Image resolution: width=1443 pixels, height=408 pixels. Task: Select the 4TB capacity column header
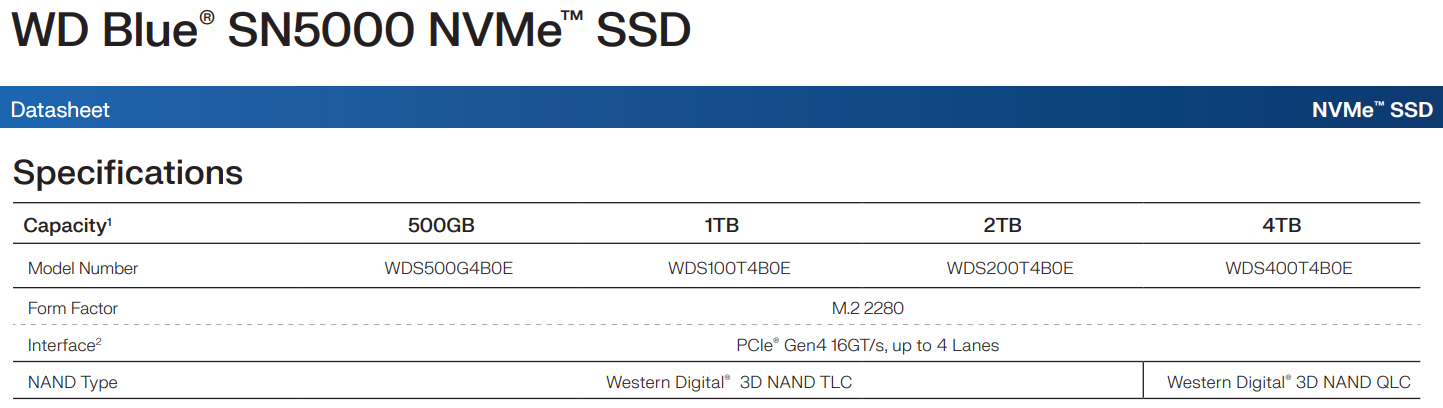[1282, 225]
